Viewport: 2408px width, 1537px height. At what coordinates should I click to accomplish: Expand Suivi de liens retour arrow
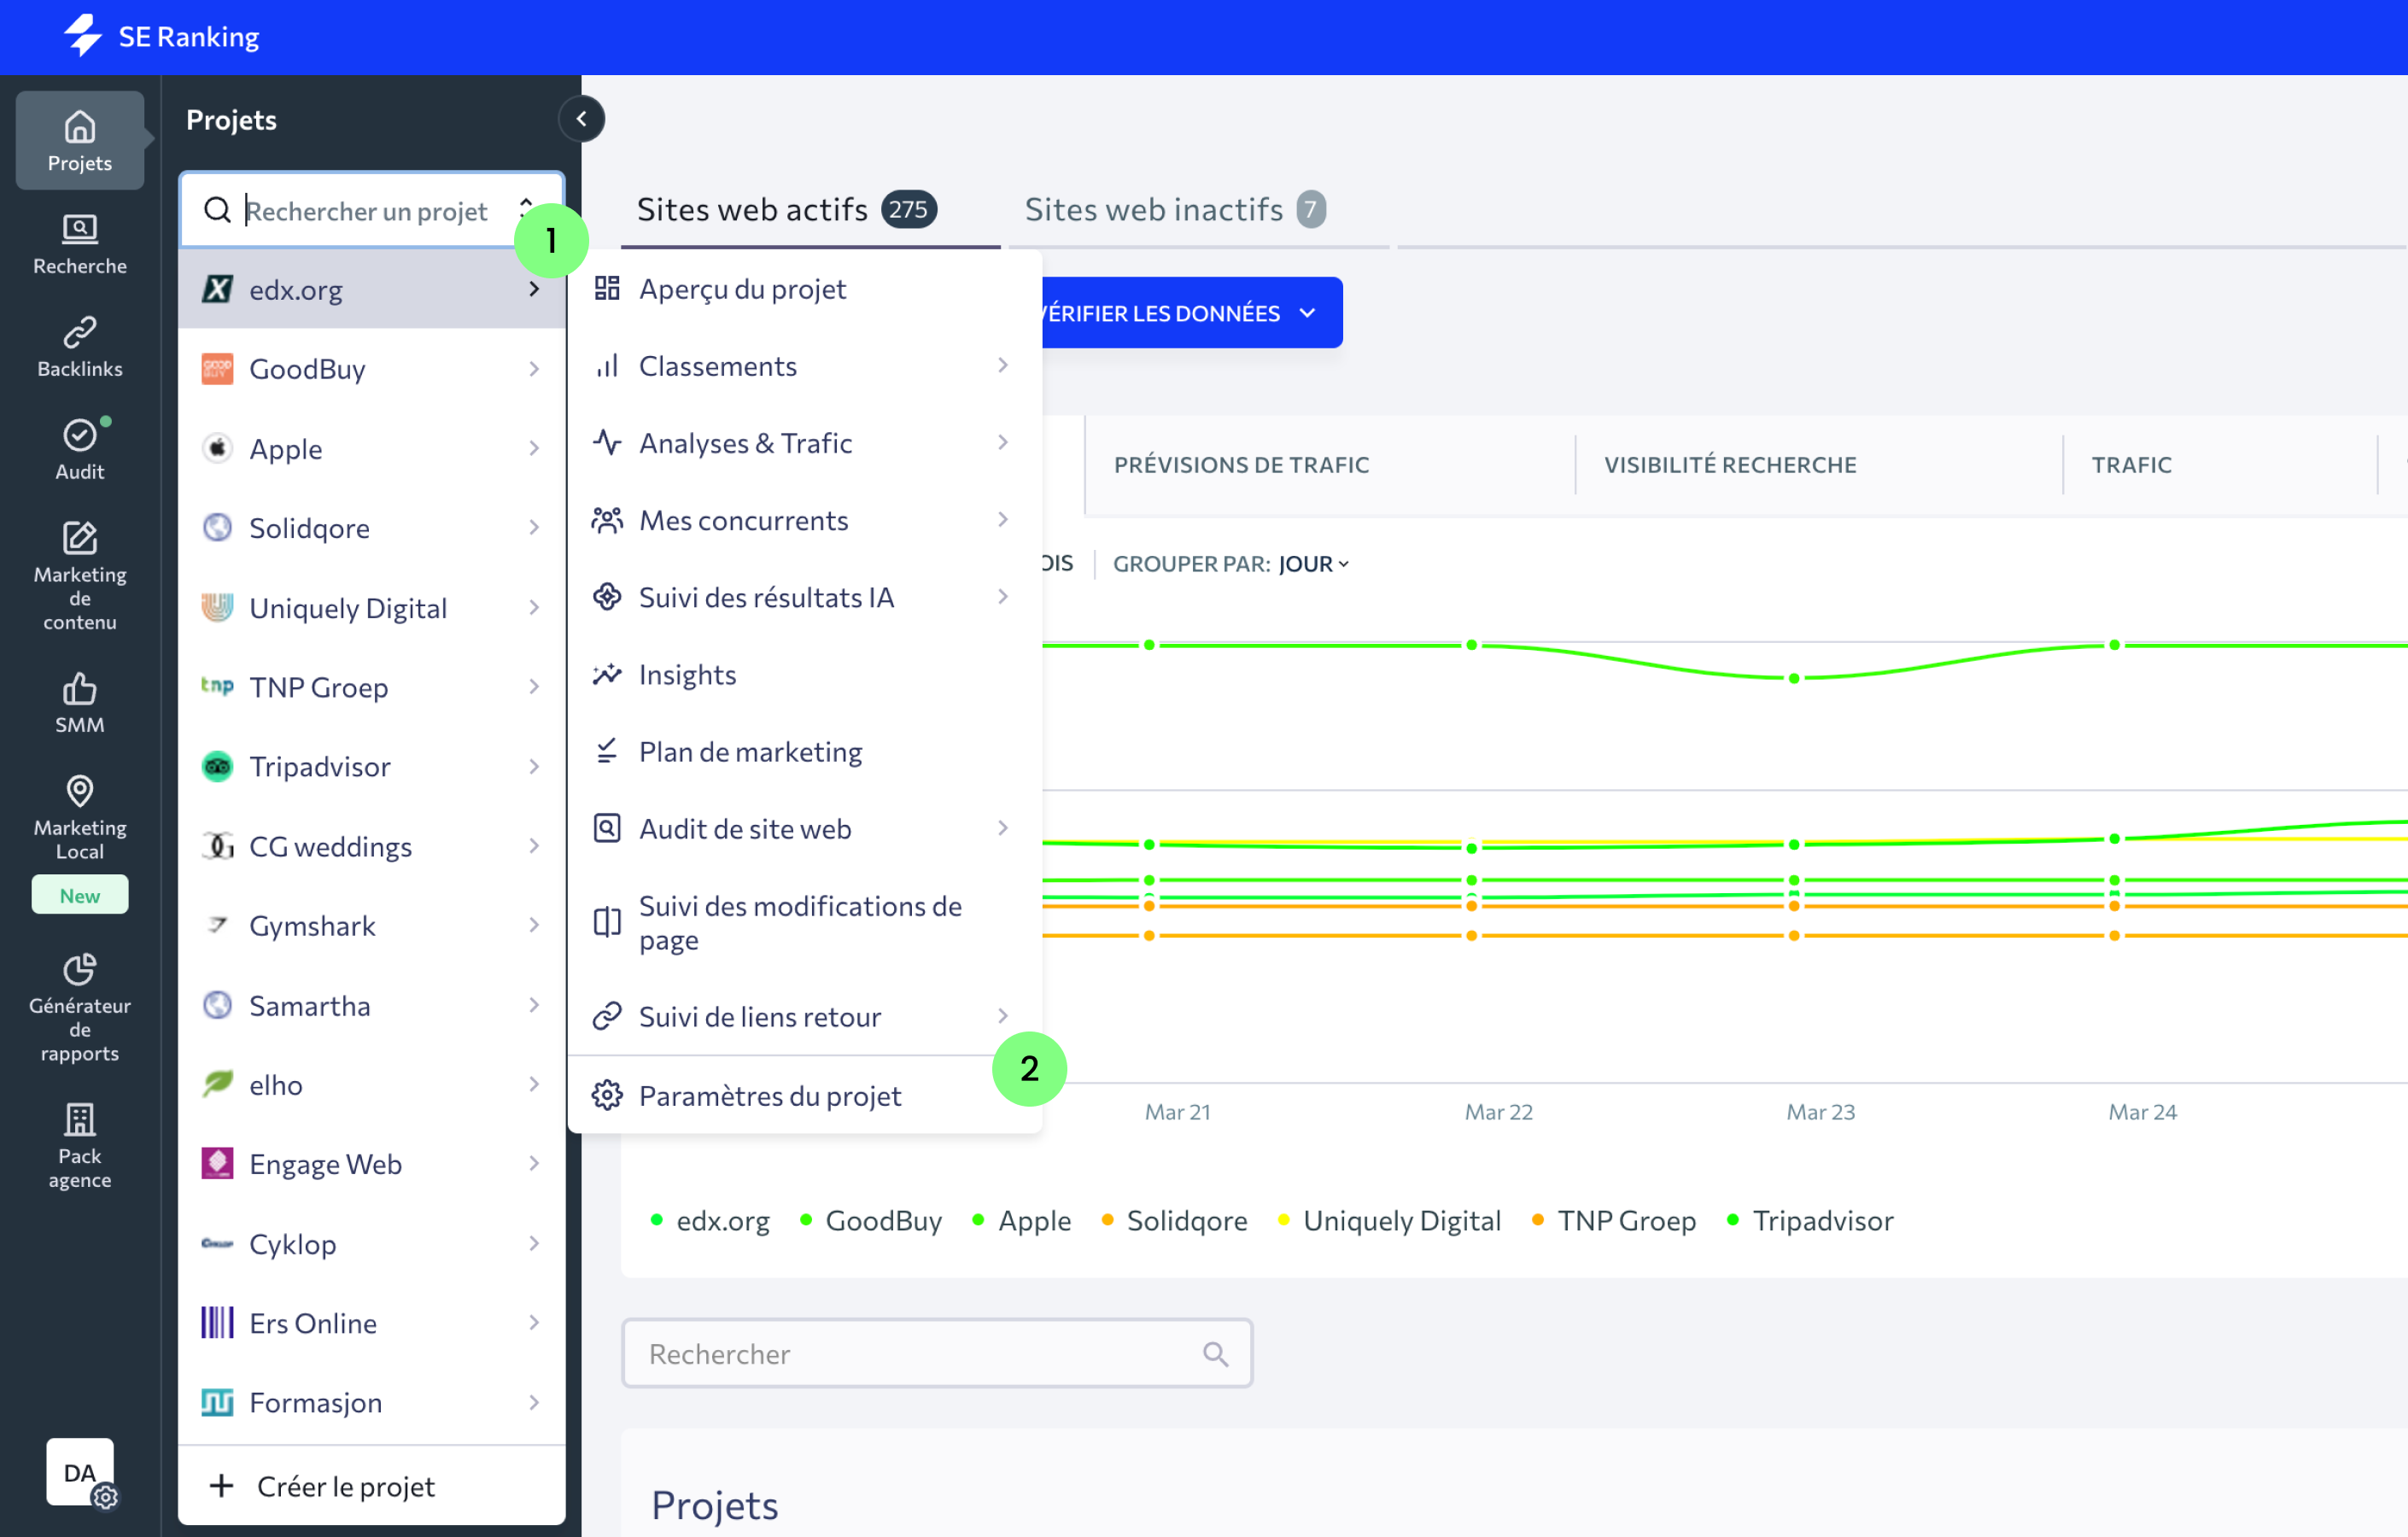[x=1003, y=1016]
